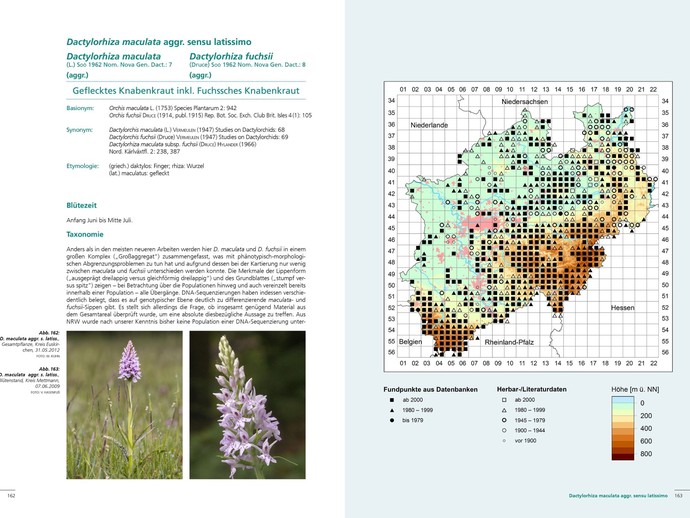Click the filled triangle symbol for database records 1980 – 1999
This screenshot has width=690, height=518.
click(392, 410)
